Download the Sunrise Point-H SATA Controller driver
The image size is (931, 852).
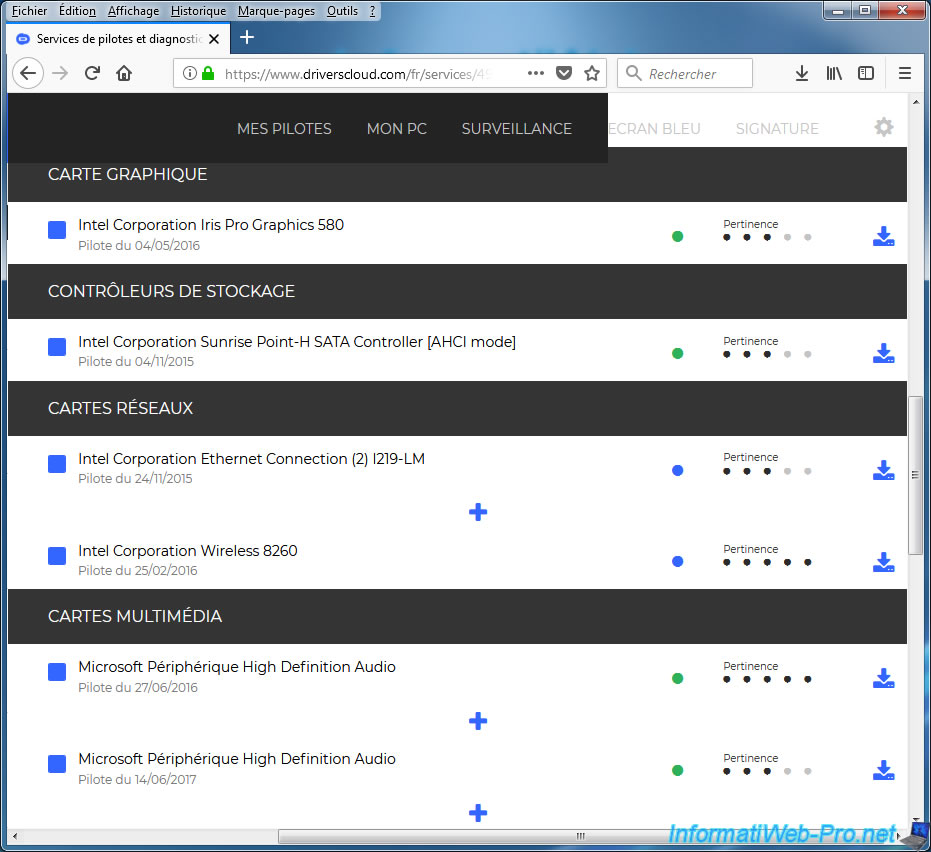click(x=883, y=353)
